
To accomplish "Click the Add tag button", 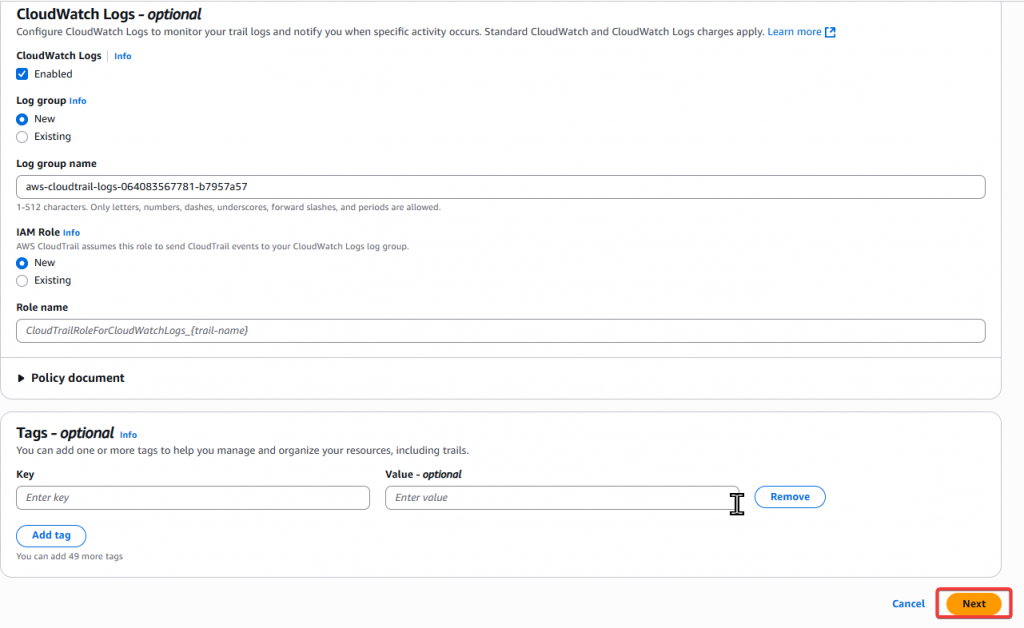I will [x=51, y=535].
